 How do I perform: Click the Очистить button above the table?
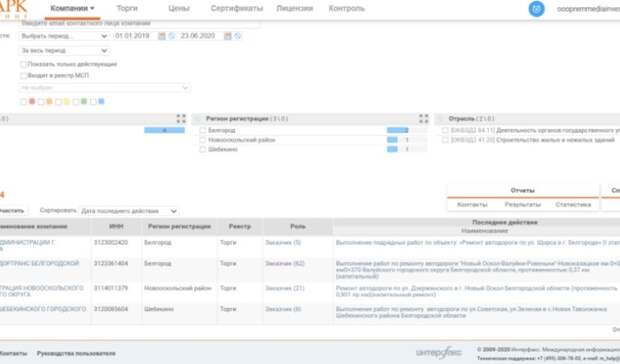12,211
